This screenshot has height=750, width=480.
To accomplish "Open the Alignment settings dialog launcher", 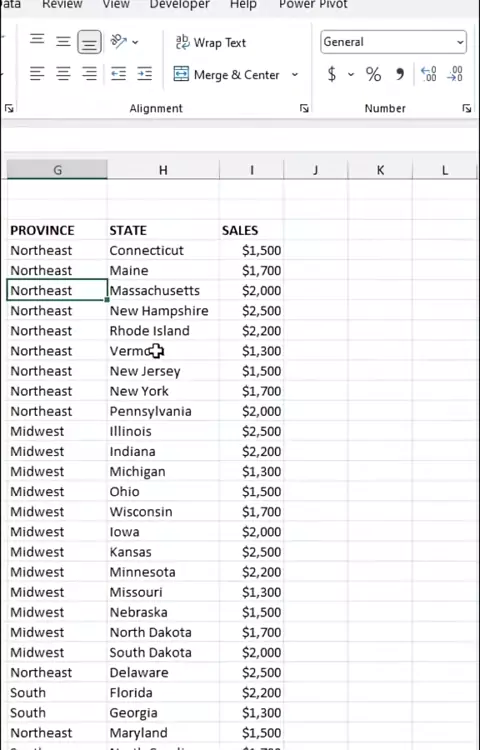I will (304, 109).
